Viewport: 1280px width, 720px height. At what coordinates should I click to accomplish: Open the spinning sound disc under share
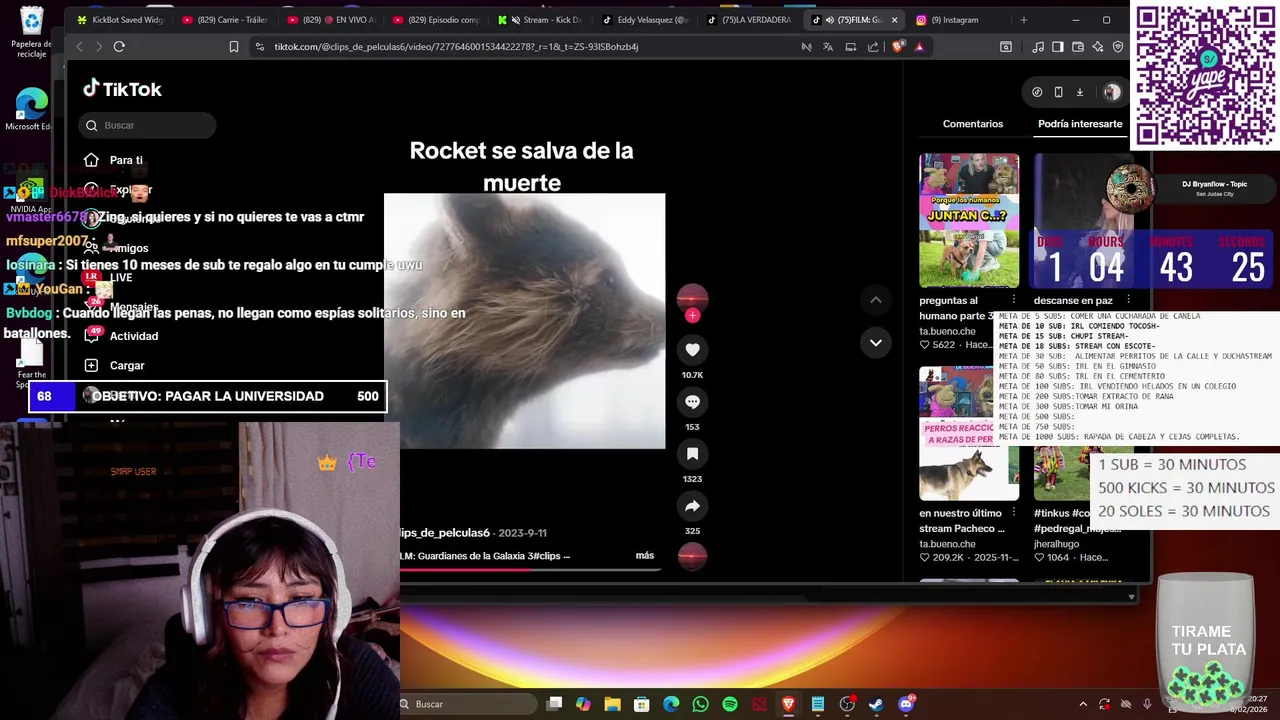(692, 556)
